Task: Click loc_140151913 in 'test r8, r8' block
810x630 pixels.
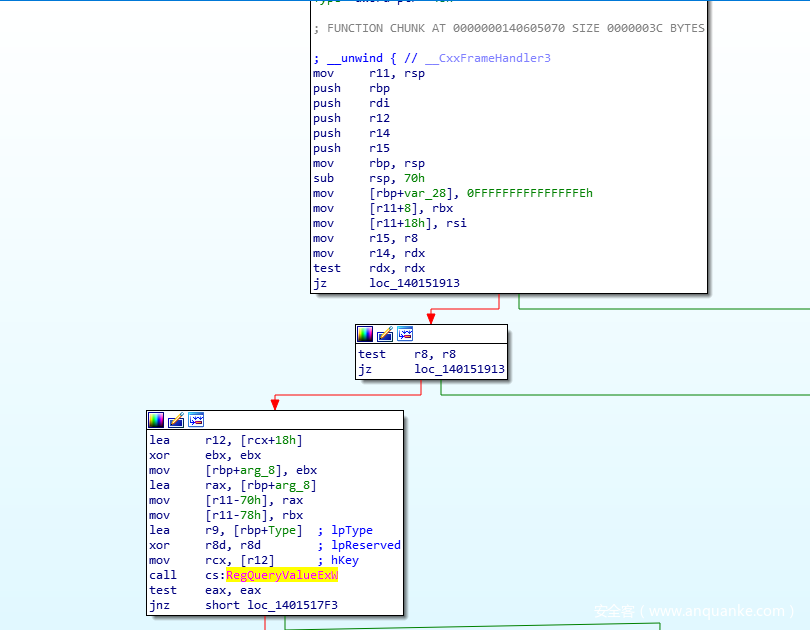Action: tap(459, 369)
